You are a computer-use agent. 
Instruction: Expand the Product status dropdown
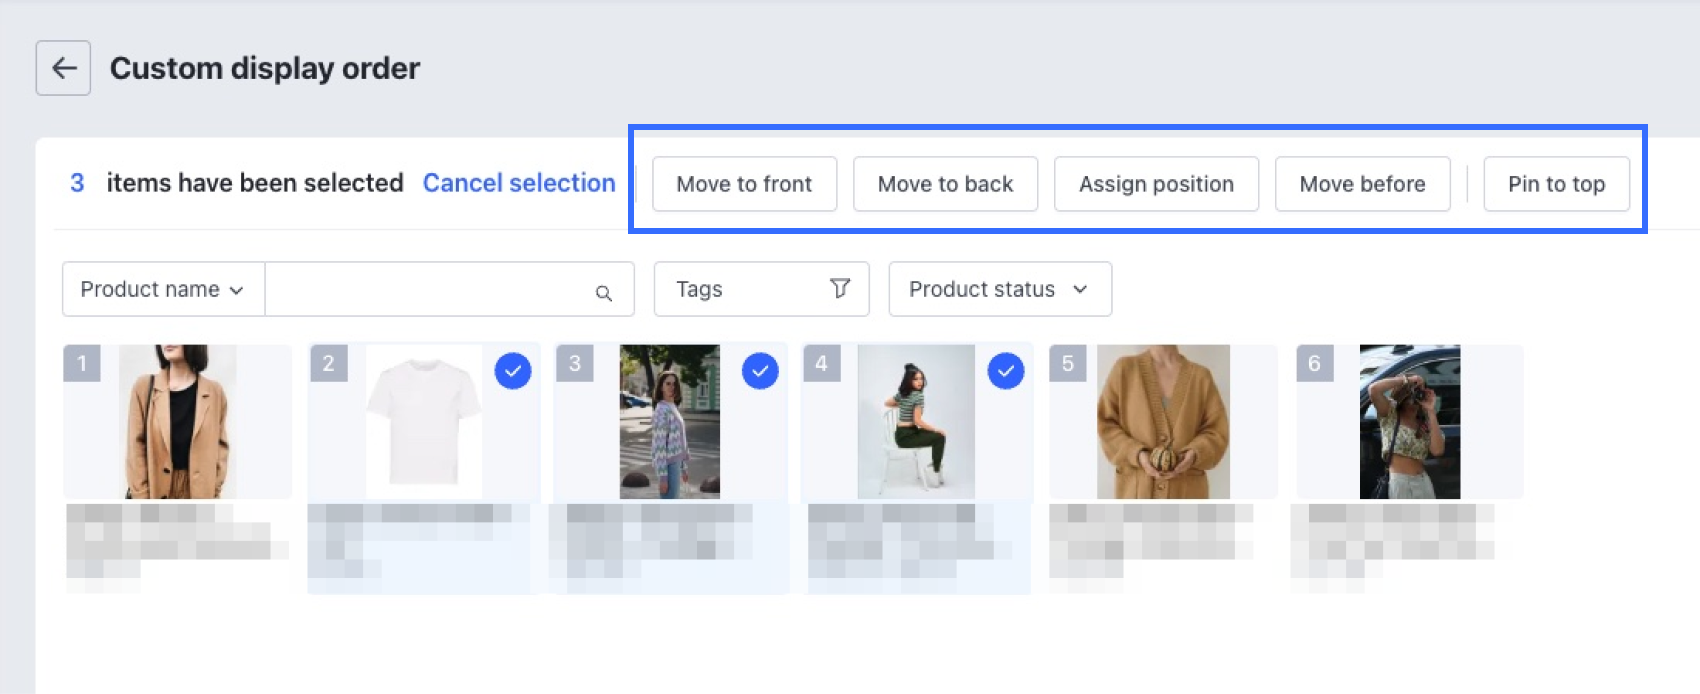[x=999, y=289]
